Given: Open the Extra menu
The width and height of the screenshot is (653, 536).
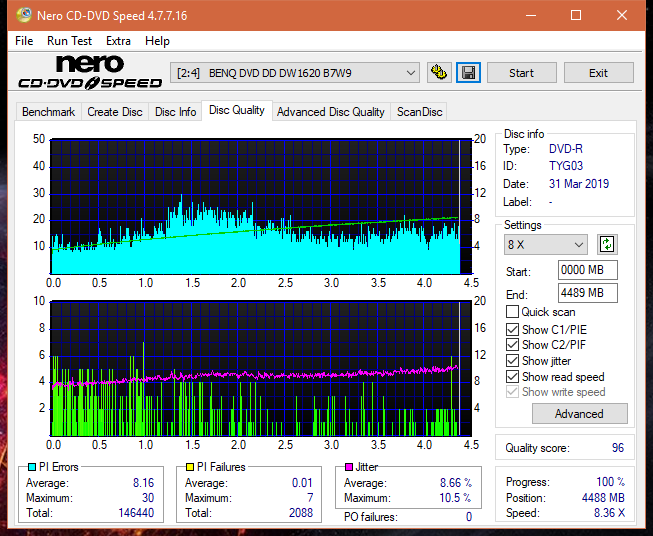Looking at the screenshot, I should coord(118,41).
